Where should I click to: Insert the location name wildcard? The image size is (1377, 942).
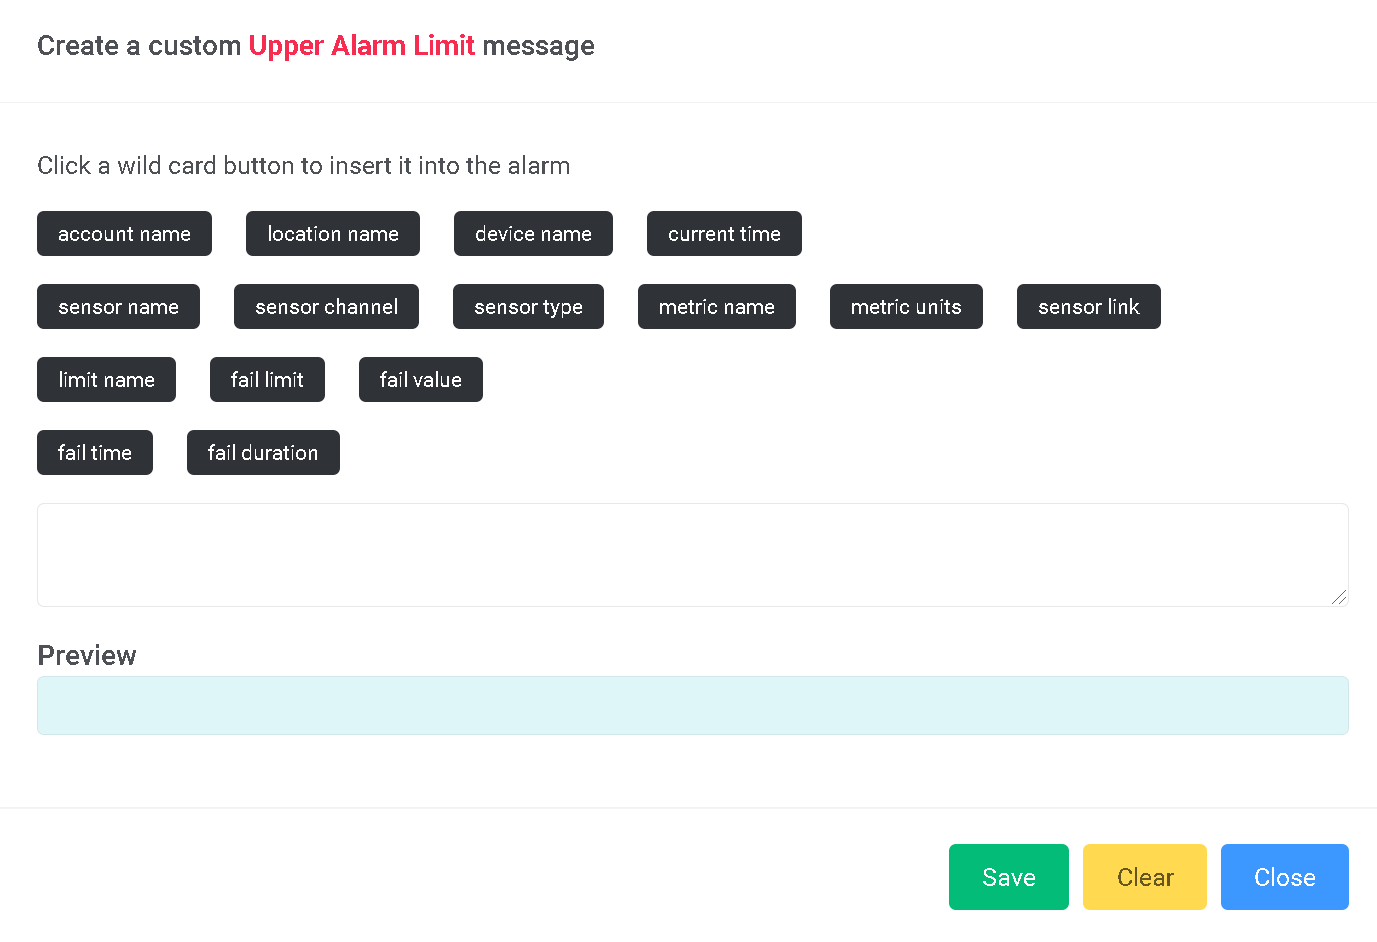click(333, 234)
